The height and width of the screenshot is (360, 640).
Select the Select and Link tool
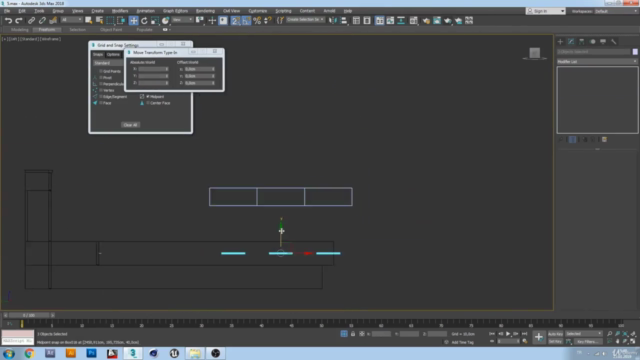coord(31,20)
